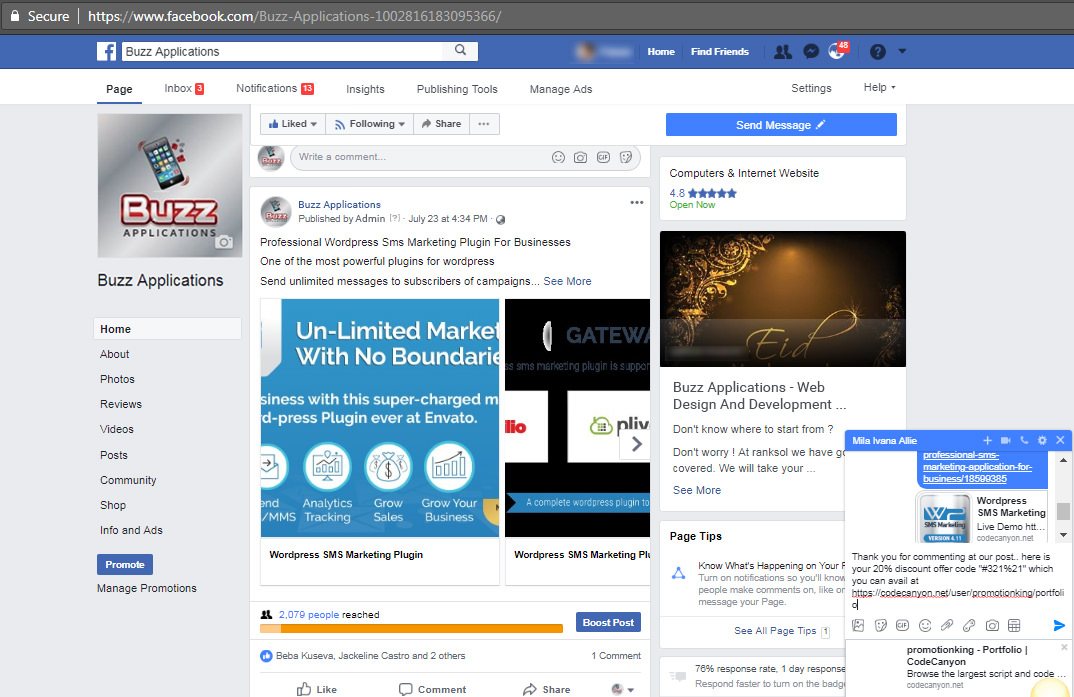
Task: Open the Eid ad image thumbnail
Action: point(783,299)
